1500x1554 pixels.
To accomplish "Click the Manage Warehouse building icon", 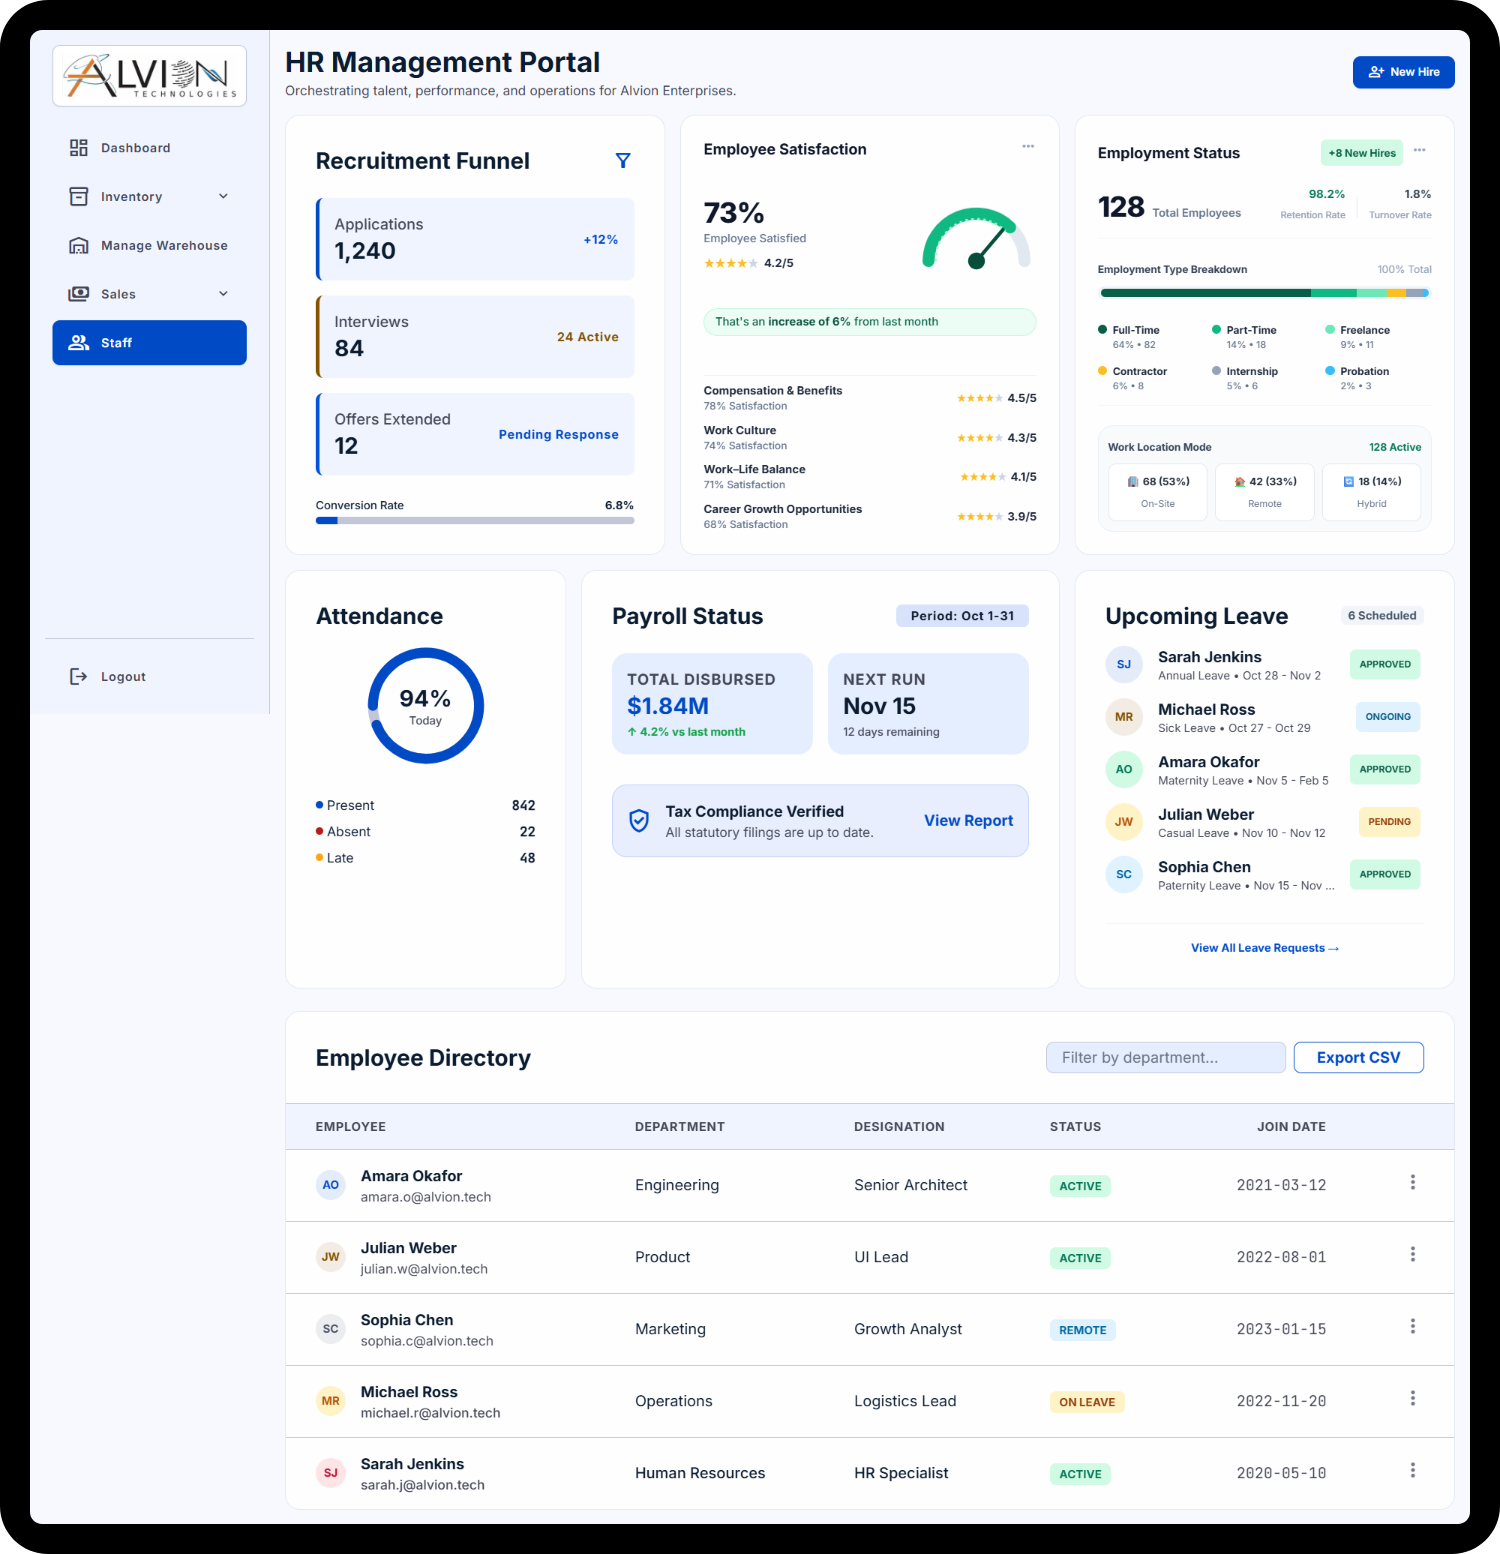I will pyautogui.click(x=79, y=245).
